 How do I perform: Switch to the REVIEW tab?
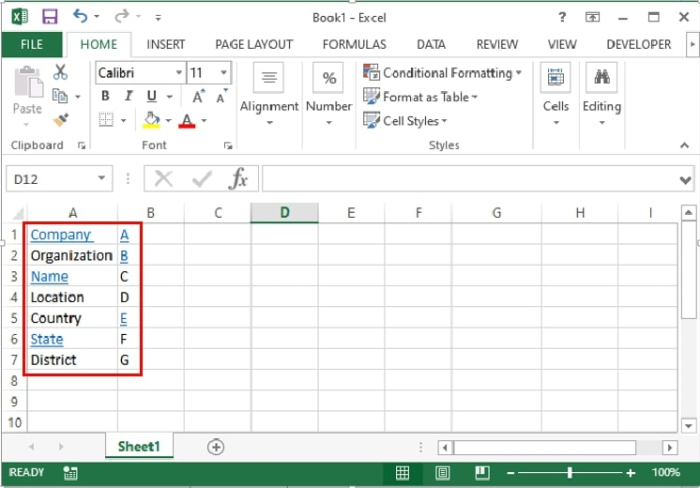[497, 44]
